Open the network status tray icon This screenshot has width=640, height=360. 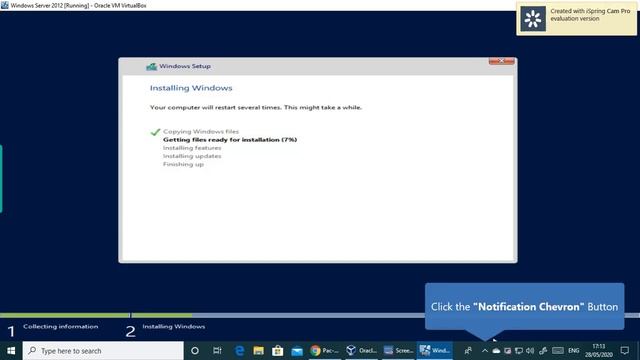click(519, 351)
